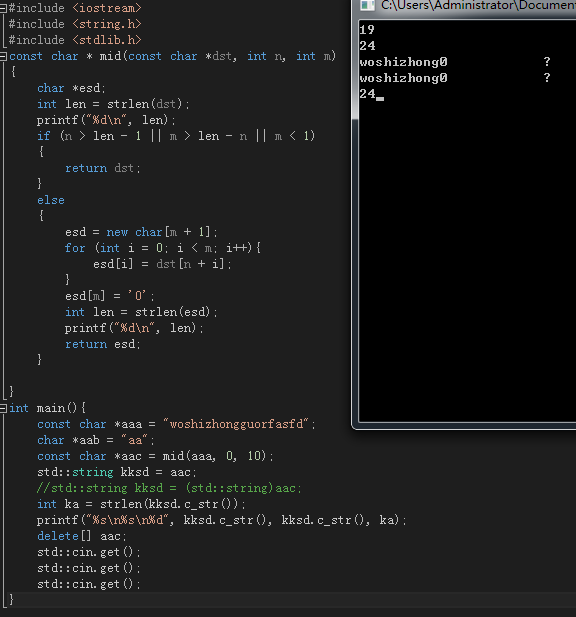This screenshot has height=617, width=576.
Task: Click the '#include <stdlib.h>' line
Action: [75, 40]
